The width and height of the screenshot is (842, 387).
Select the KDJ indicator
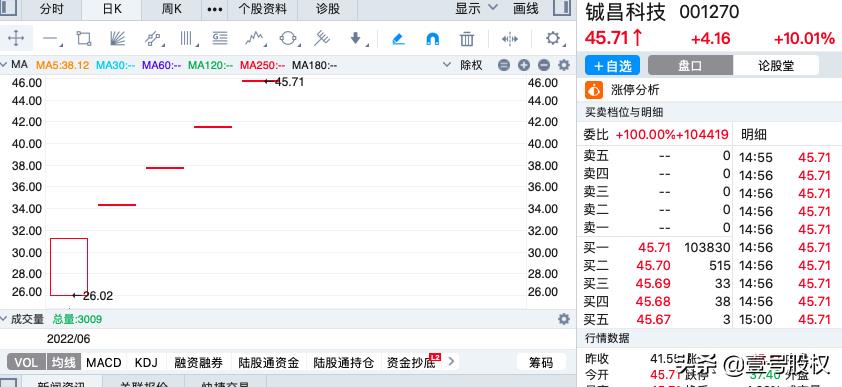[x=146, y=362]
